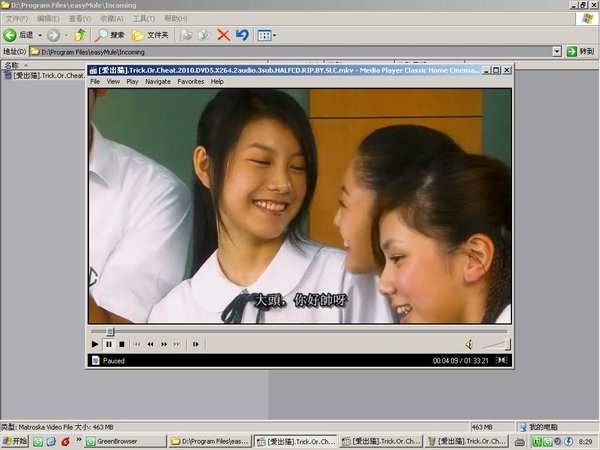Click the Increase Speed fast-forward button
Viewport: 600px width, 450px height.
pos(164,344)
